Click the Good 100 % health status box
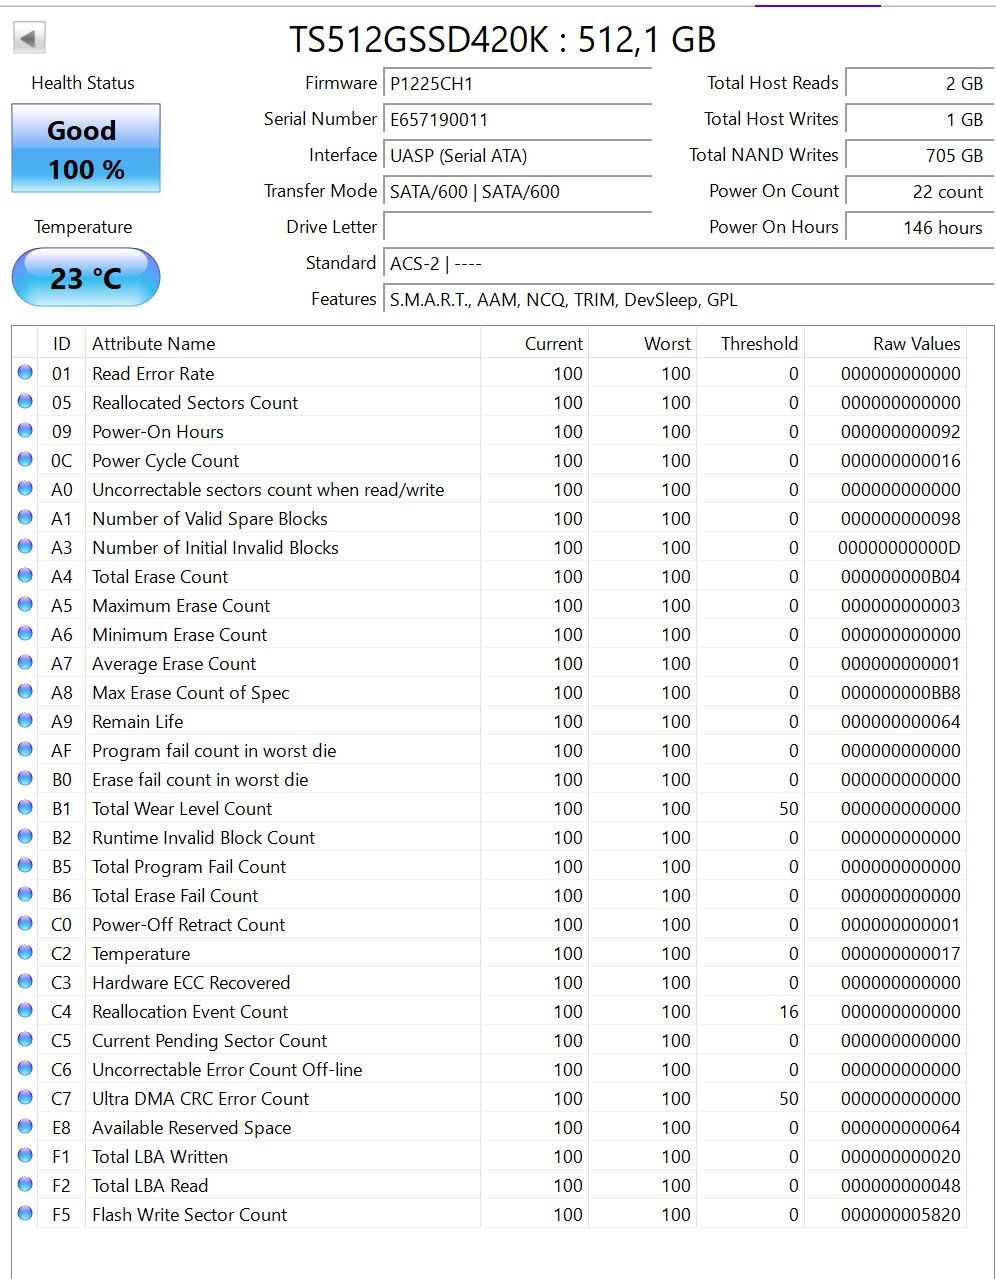 coord(86,148)
